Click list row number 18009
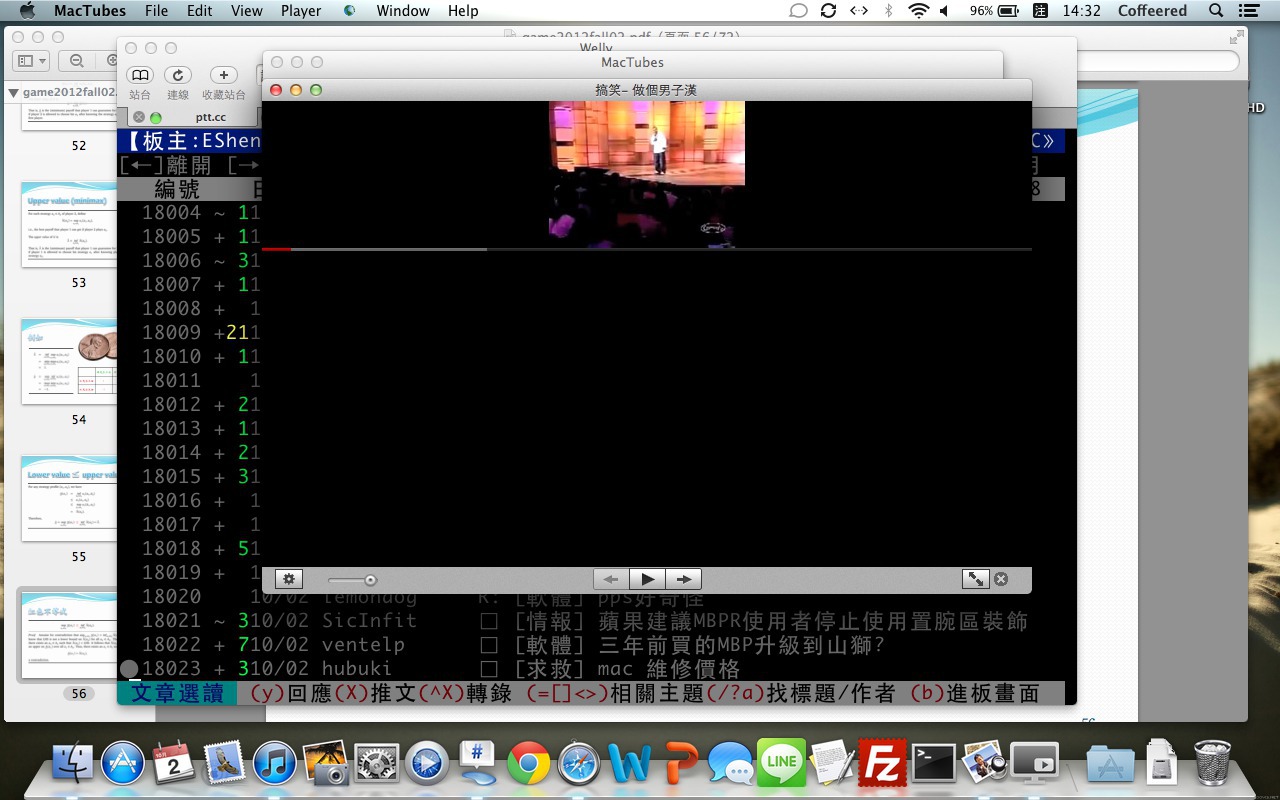 click(x=171, y=332)
